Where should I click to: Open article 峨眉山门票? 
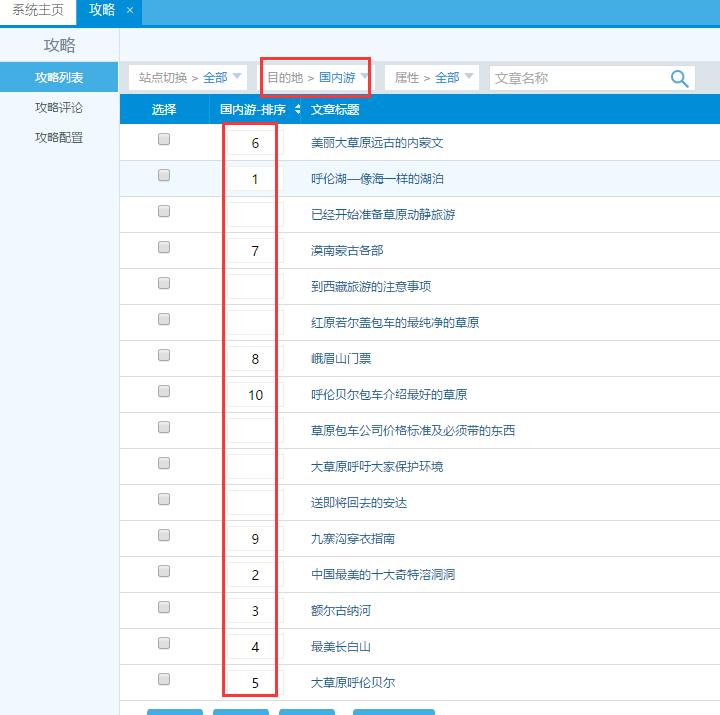341,359
